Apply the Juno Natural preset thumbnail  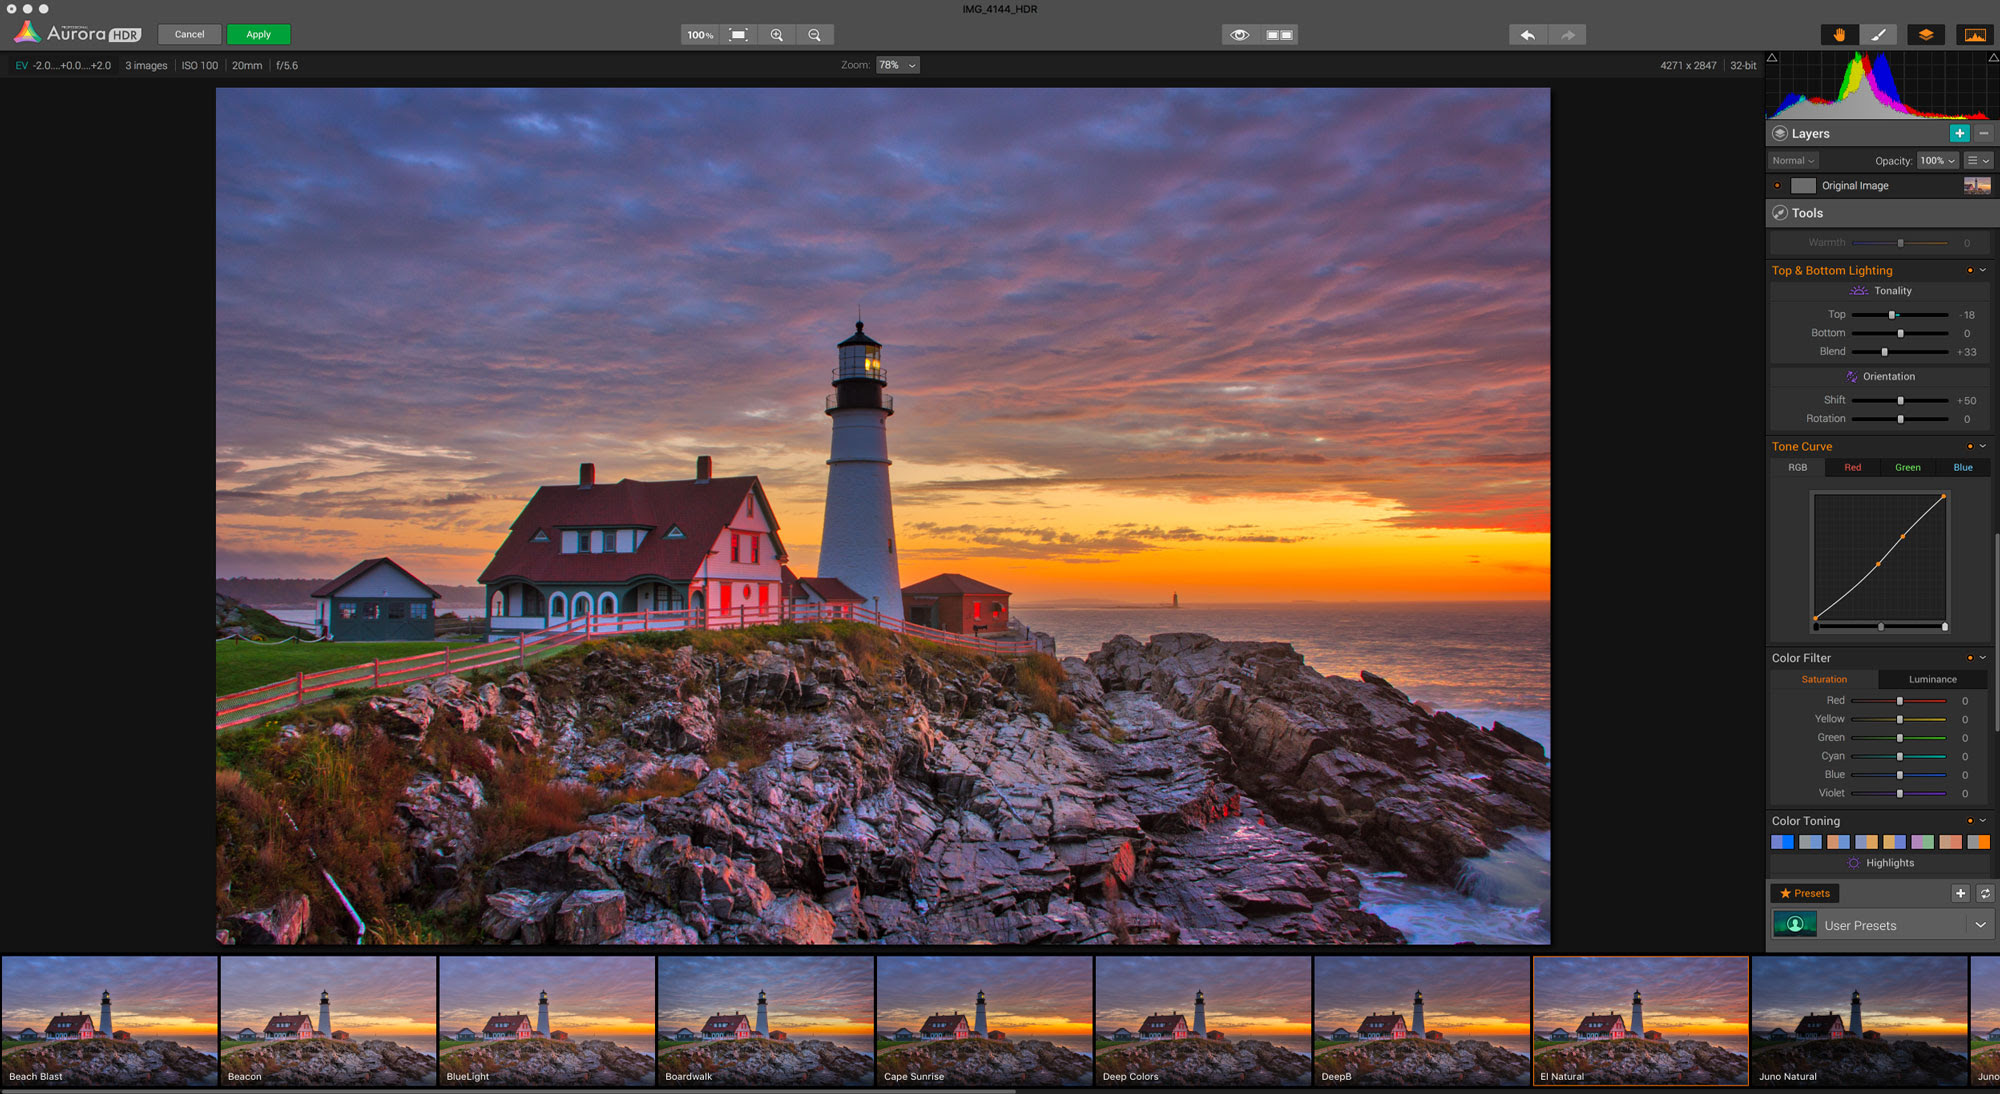[1860, 1021]
